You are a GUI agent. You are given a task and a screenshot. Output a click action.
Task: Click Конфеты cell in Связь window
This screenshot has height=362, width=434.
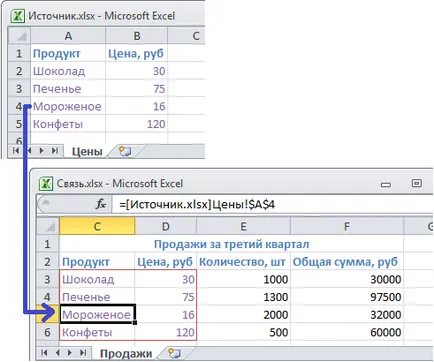(x=97, y=332)
